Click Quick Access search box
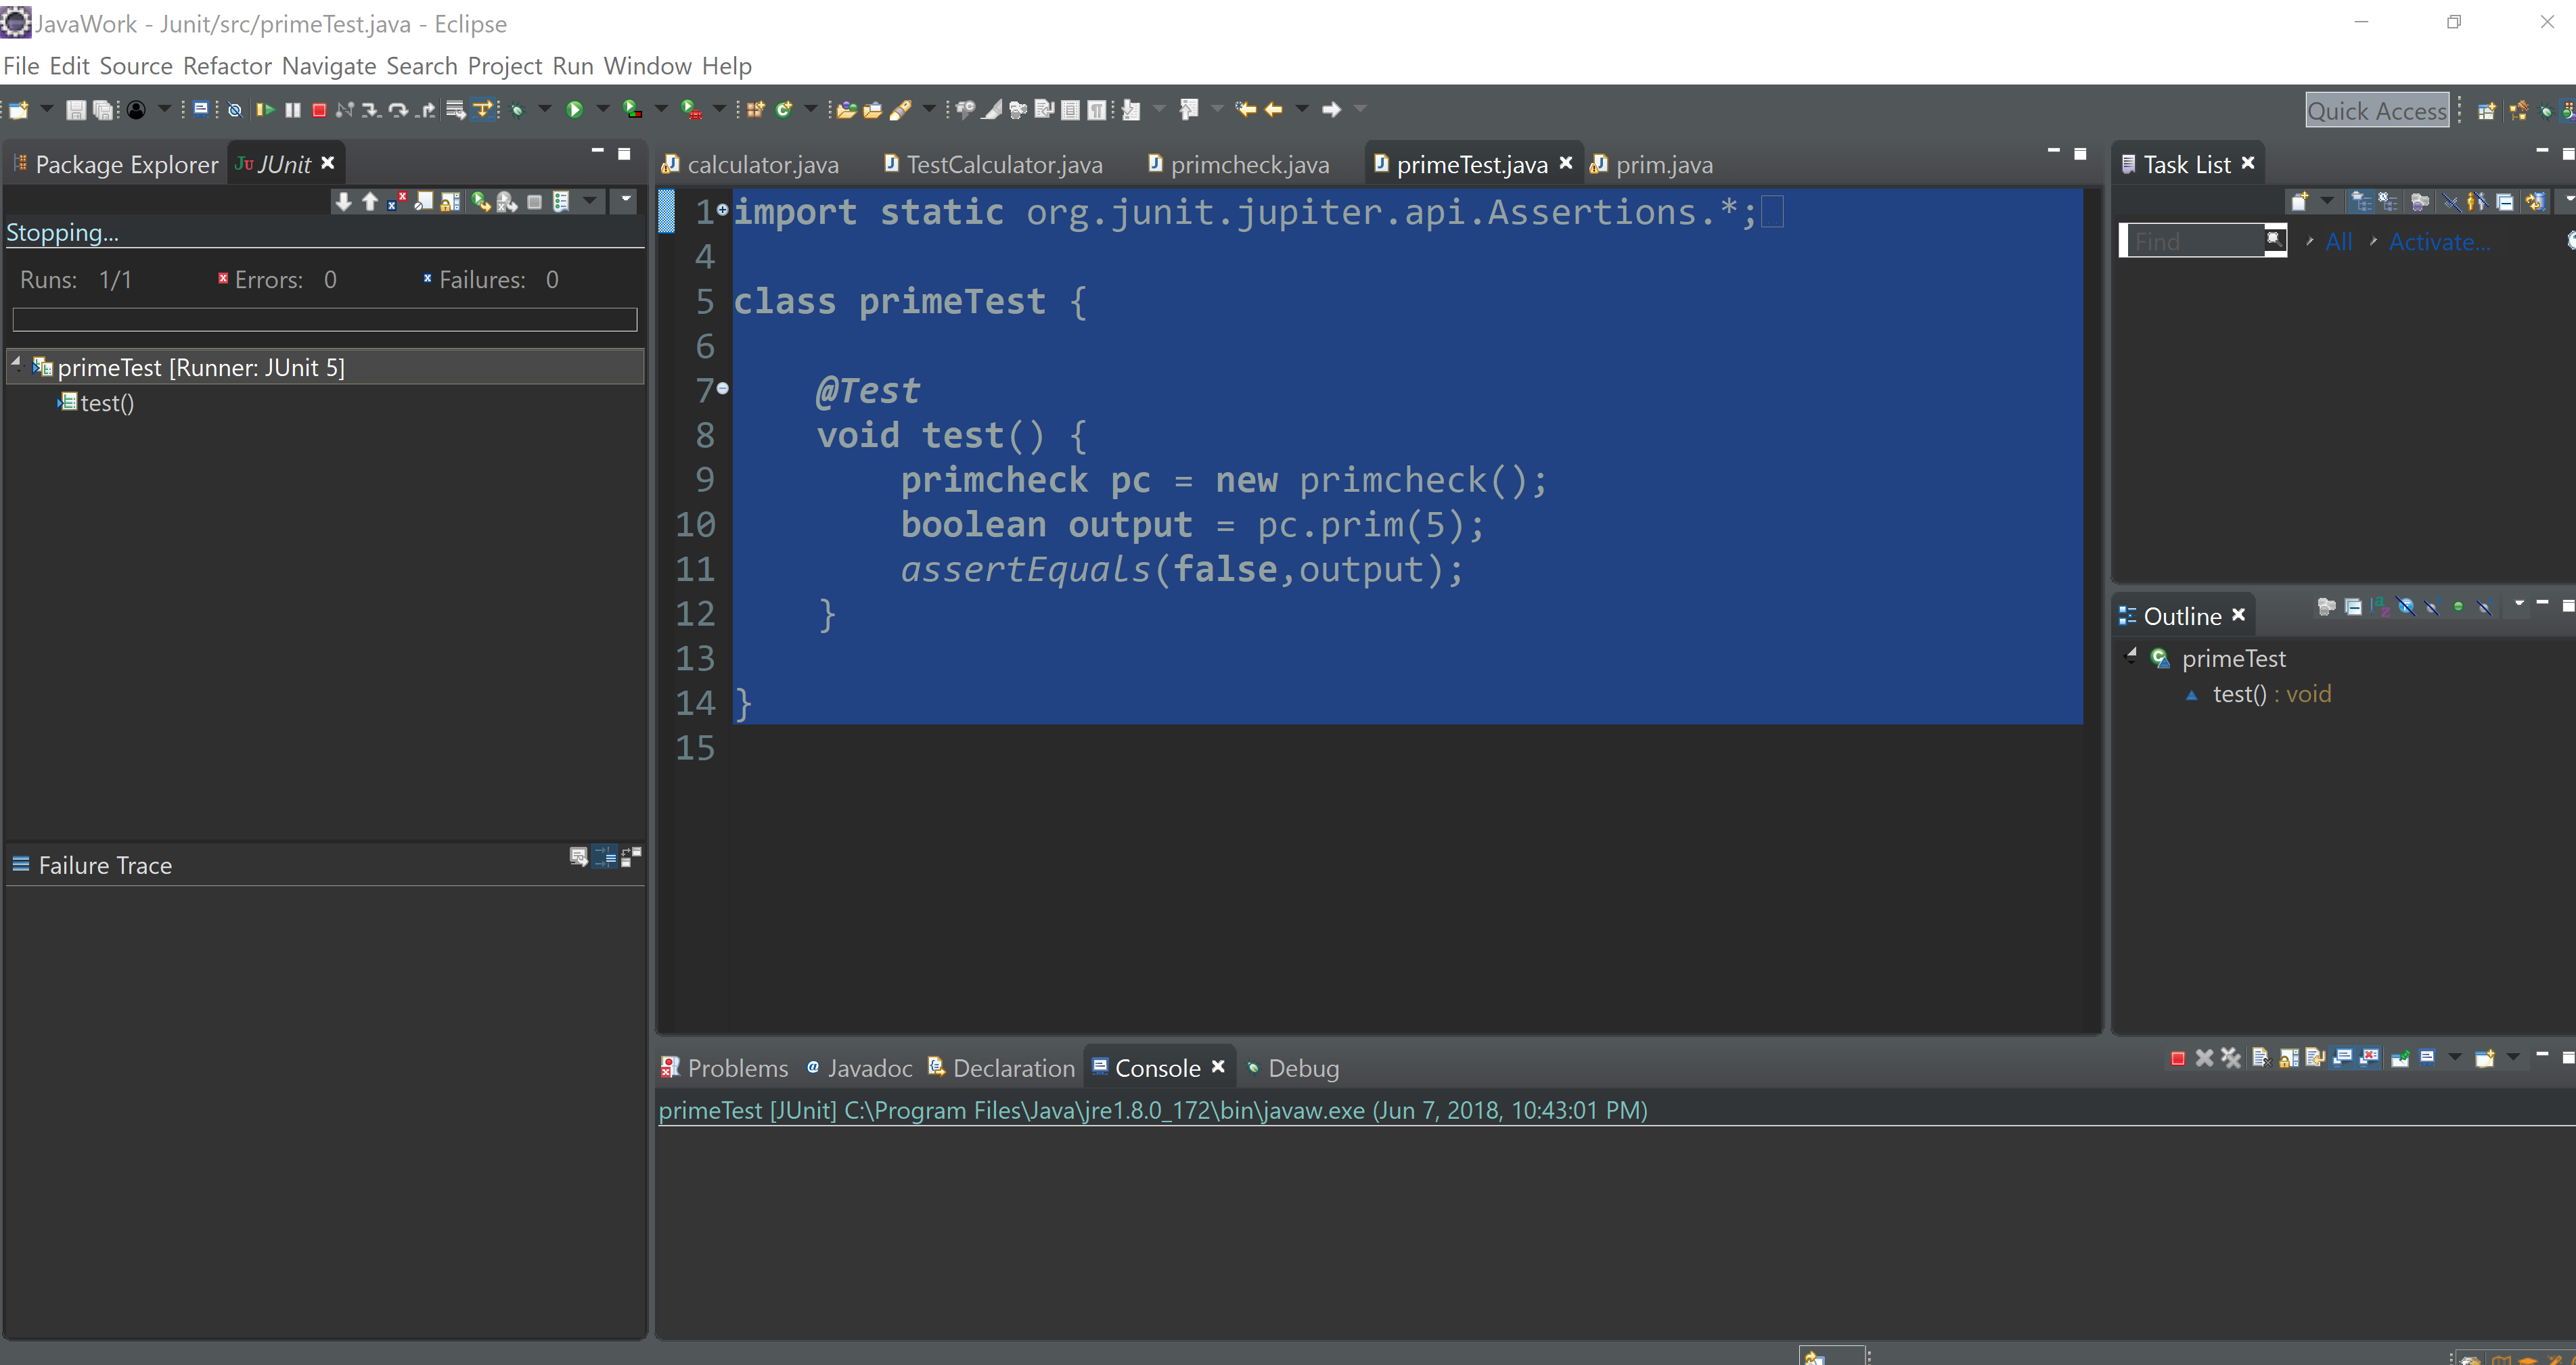This screenshot has height=1365, width=2576. click(2376, 111)
